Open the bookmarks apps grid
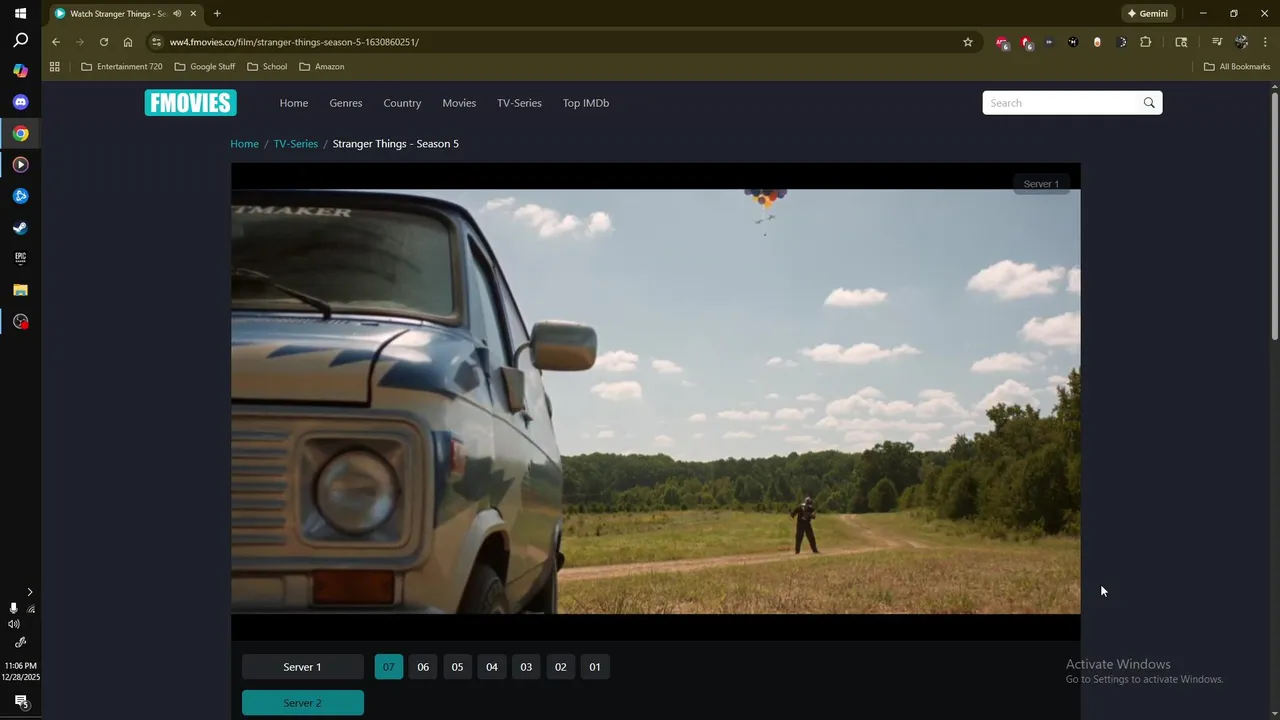The height and width of the screenshot is (720, 1280). (x=55, y=67)
